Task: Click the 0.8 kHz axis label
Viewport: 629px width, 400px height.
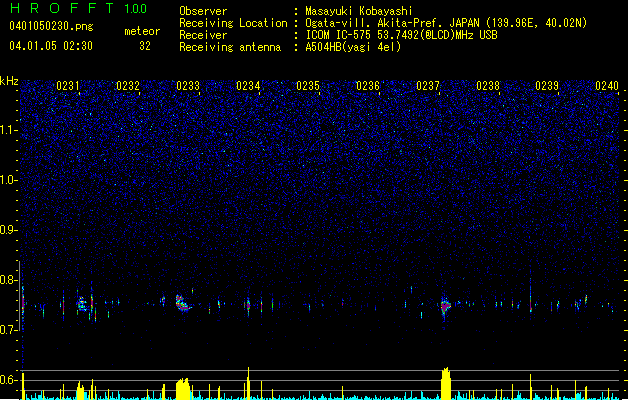Action: click(x=9, y=280)
